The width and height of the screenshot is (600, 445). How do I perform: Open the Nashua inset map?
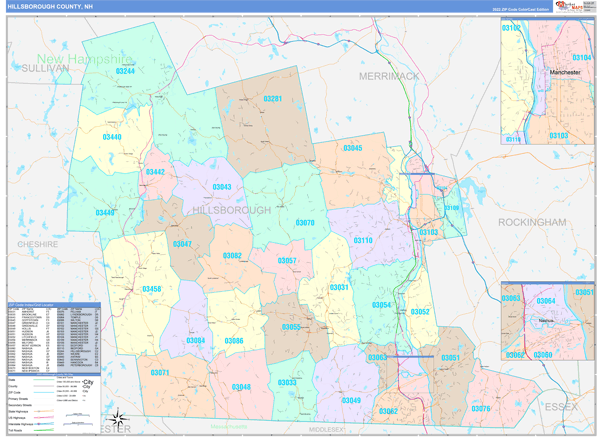(x=548, y=321)
